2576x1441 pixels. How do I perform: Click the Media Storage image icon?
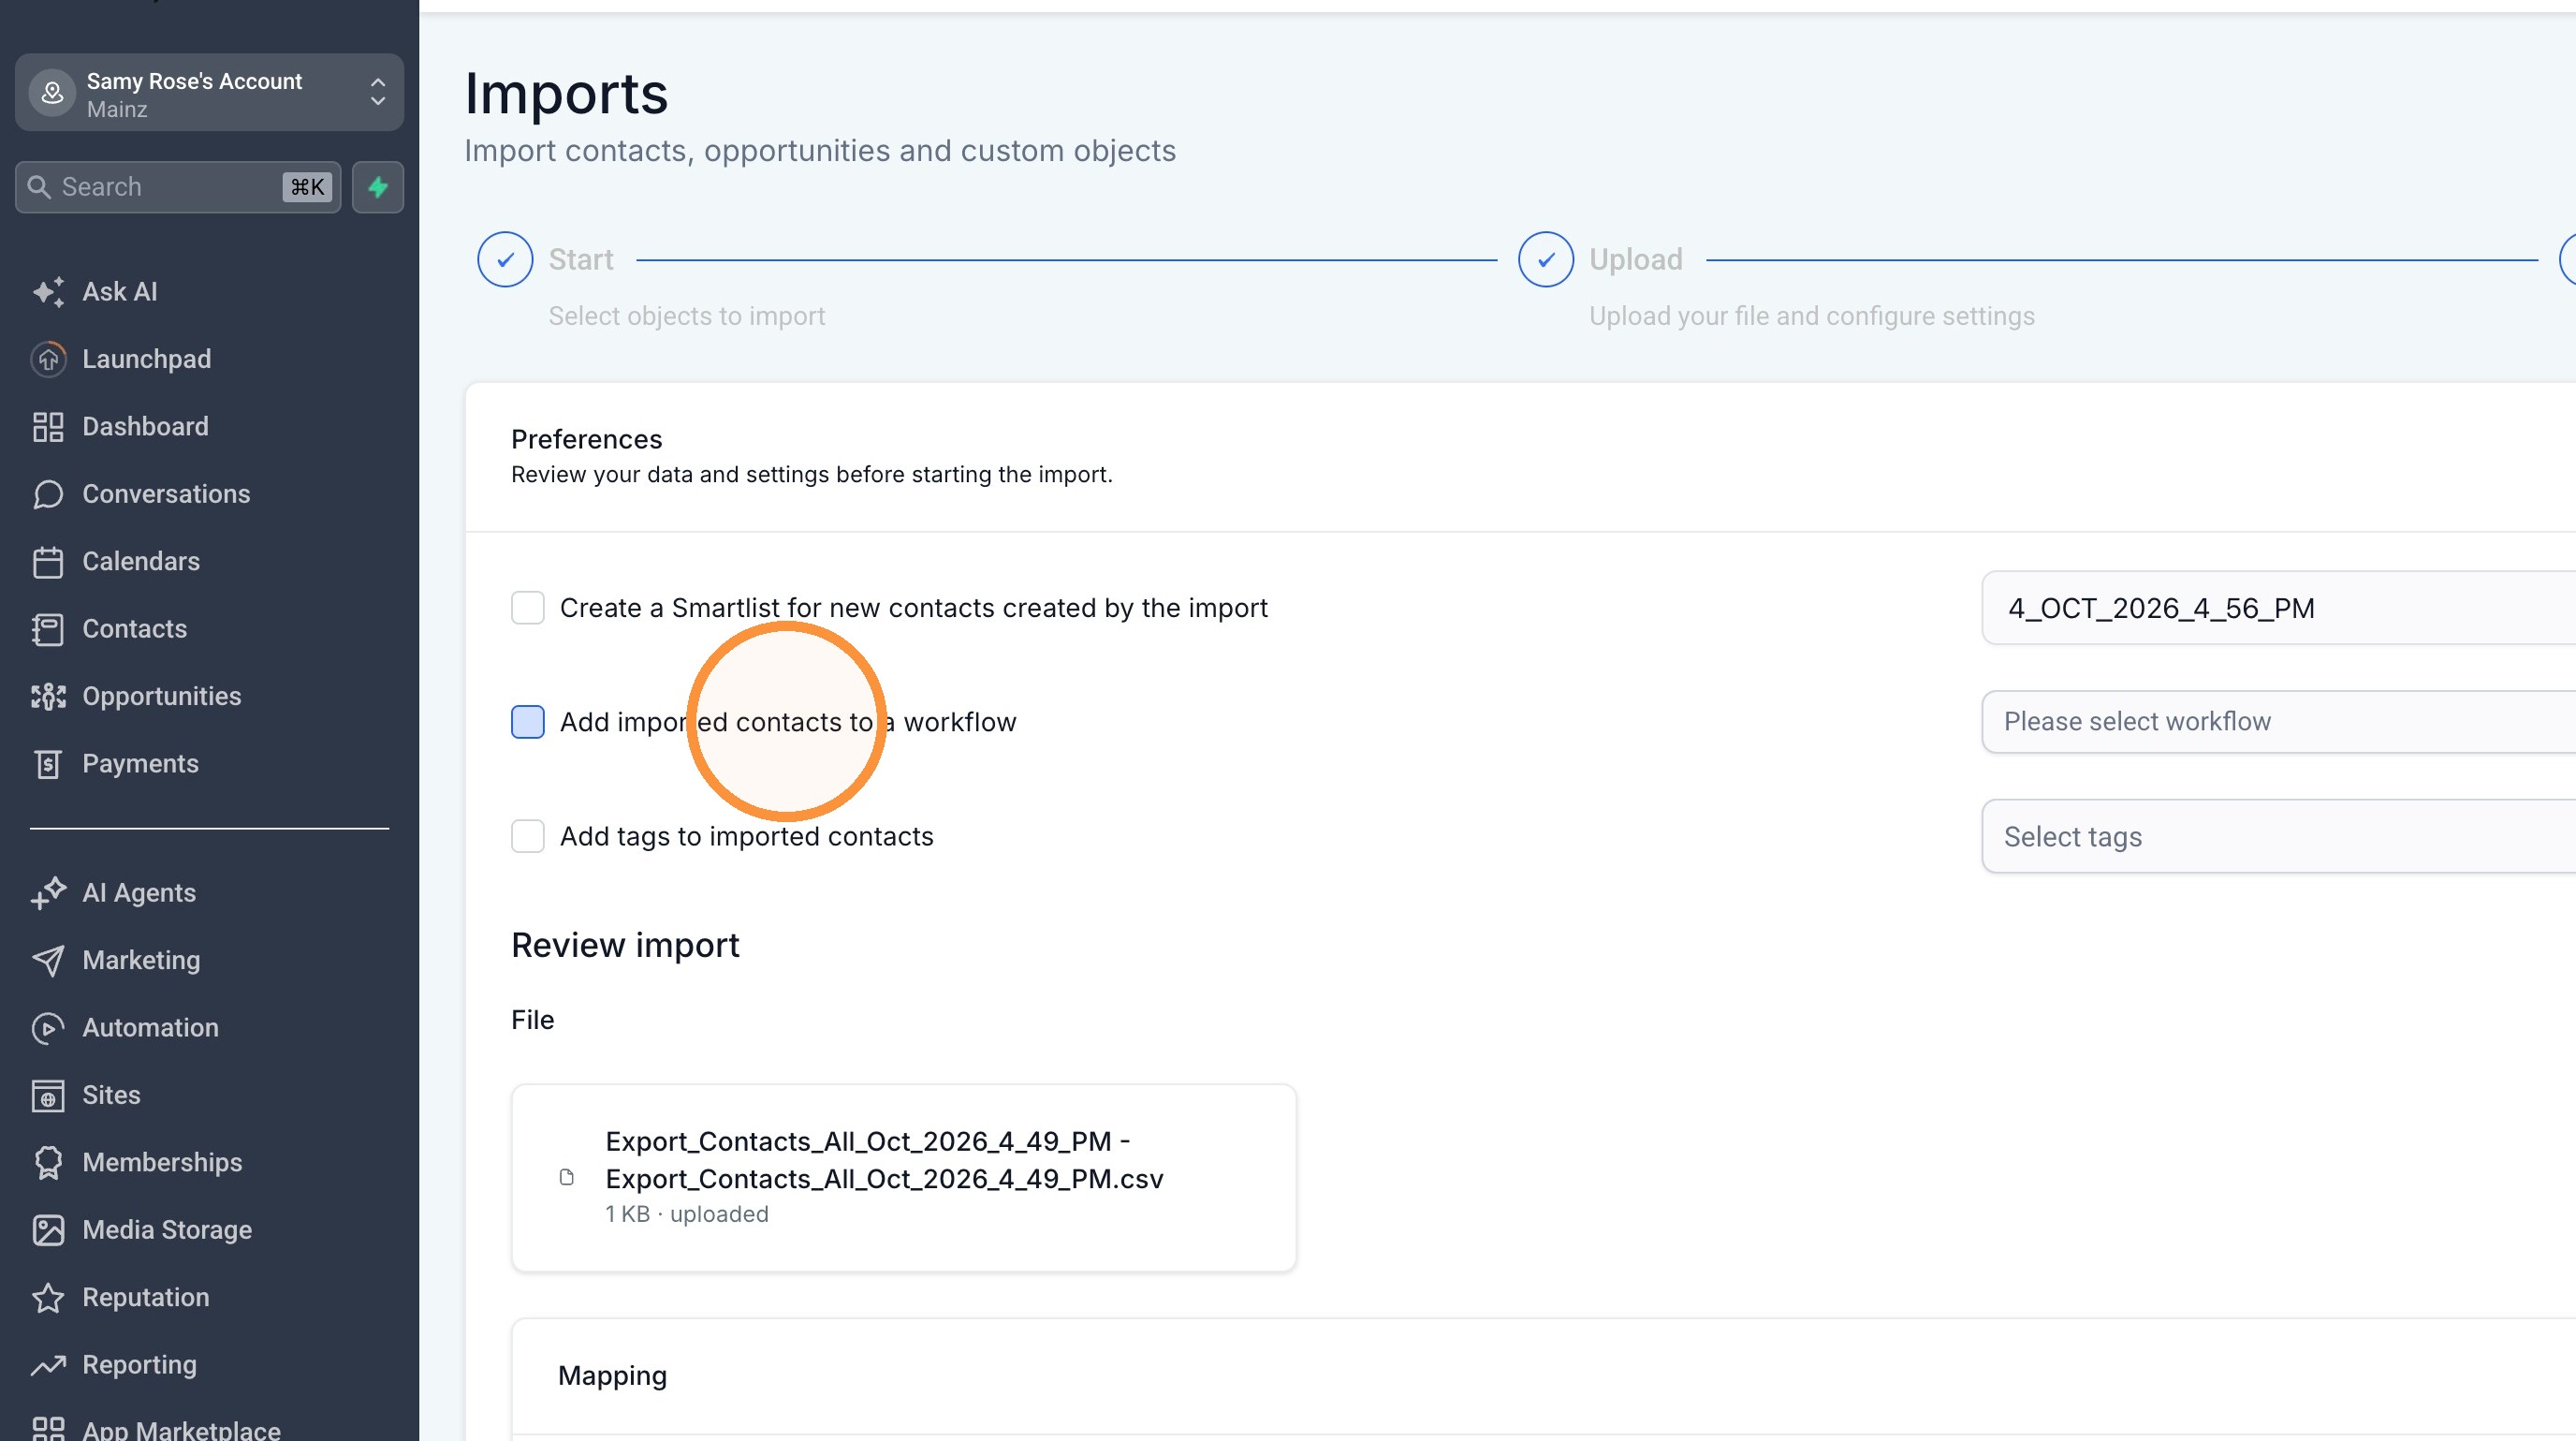(x=48, y=1230)
